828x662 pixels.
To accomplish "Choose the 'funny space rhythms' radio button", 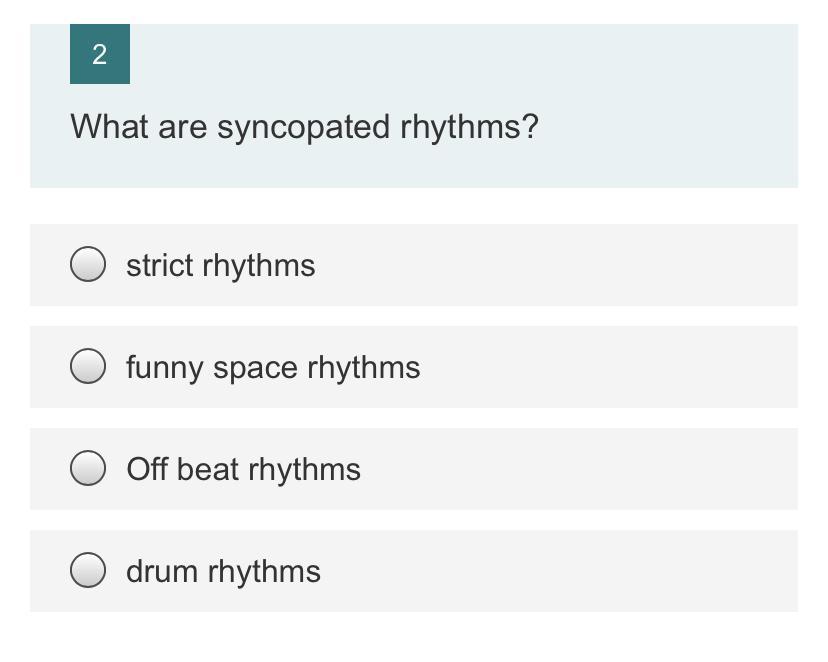I will (x=88, y=367).
